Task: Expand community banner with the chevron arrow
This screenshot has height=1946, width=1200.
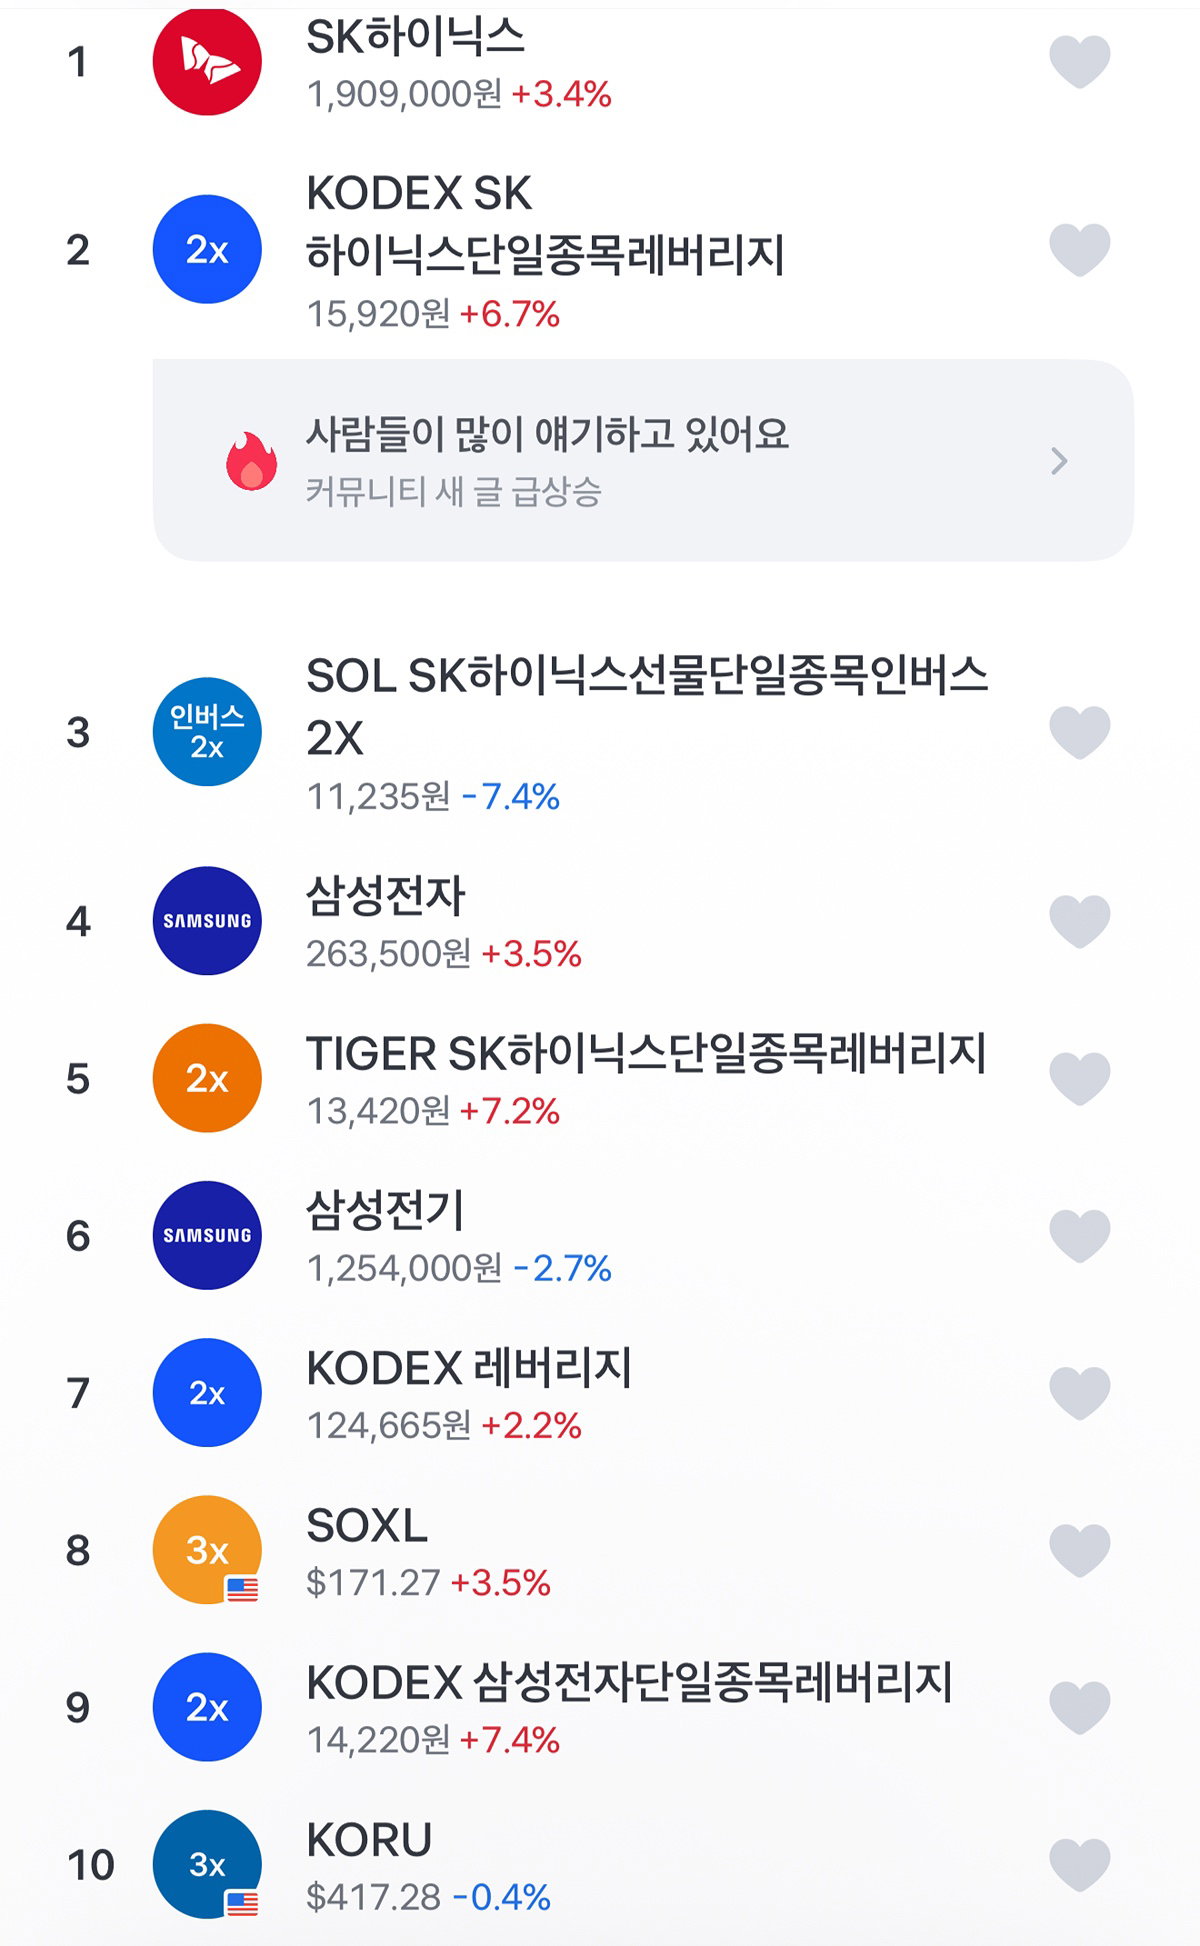Action: (x=1060, y=461)
